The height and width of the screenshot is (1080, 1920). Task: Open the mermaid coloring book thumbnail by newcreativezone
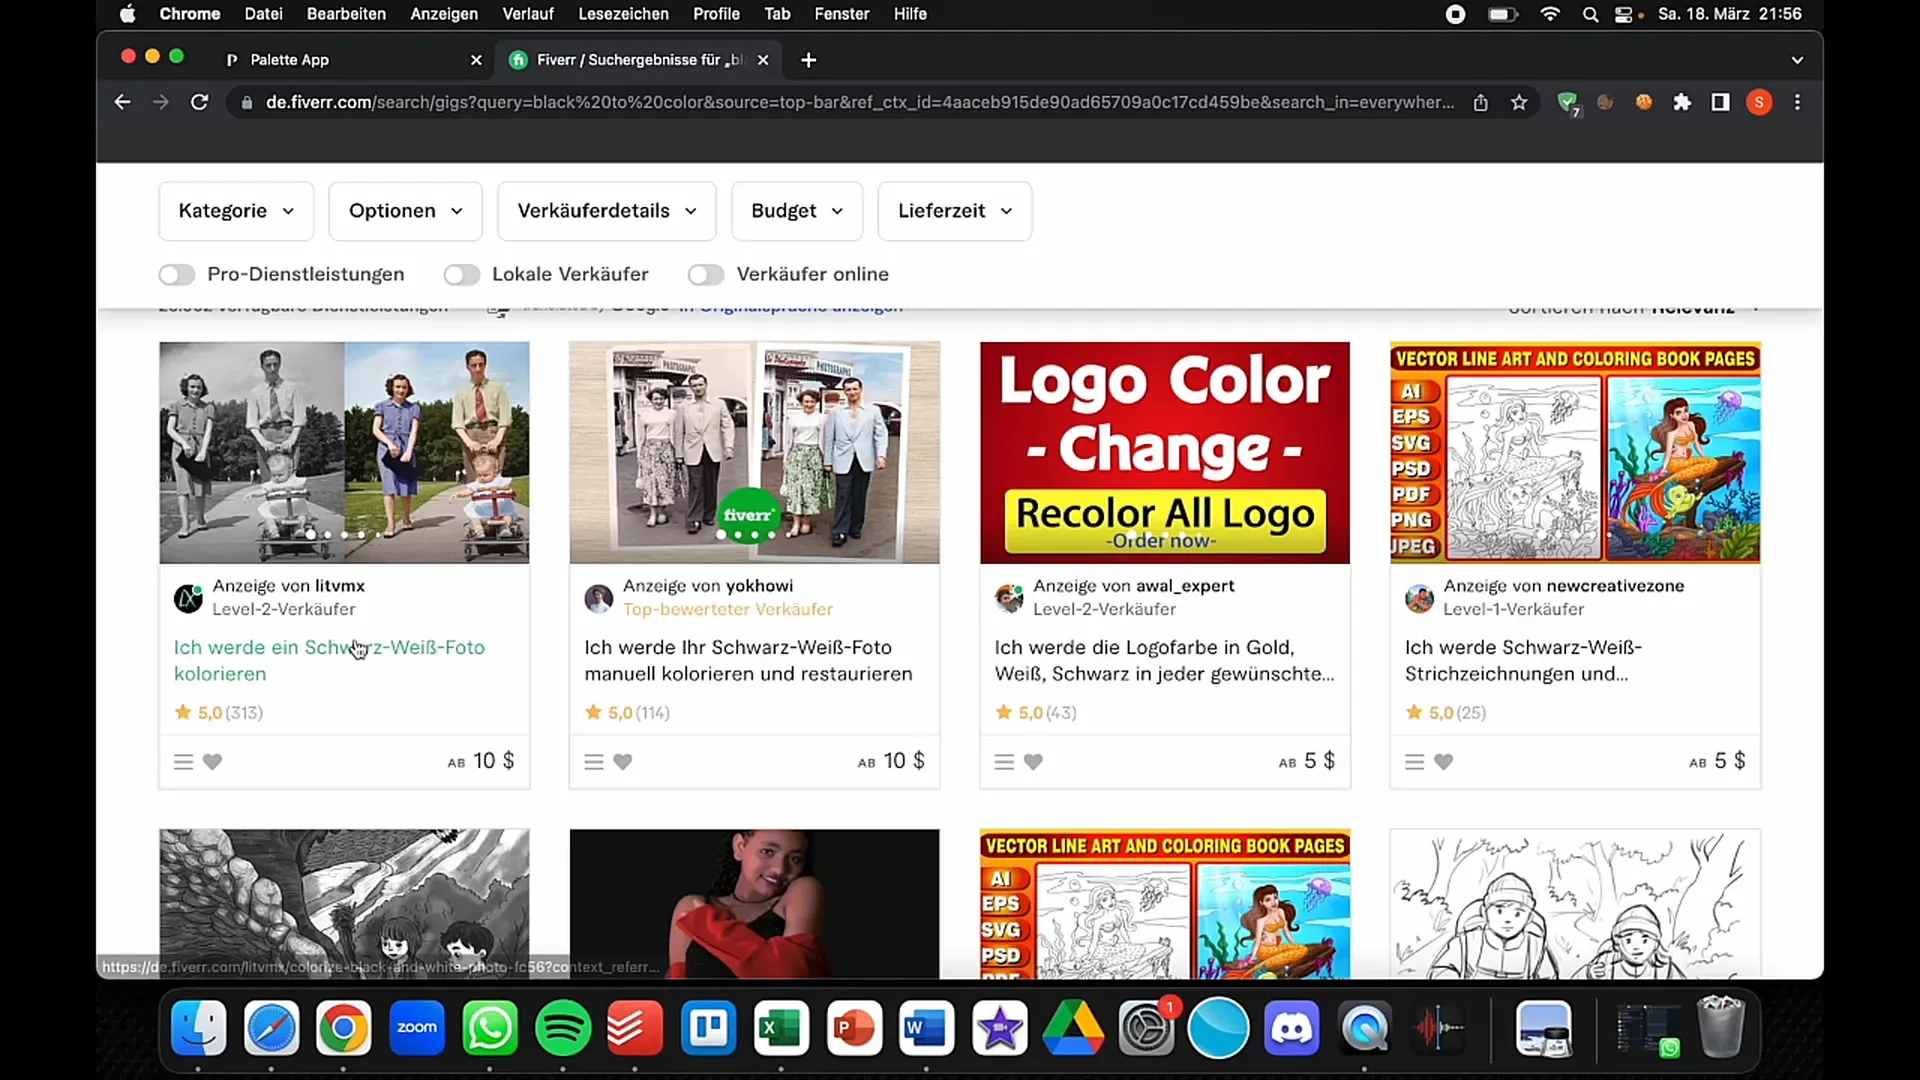[x=1575, y=453]
